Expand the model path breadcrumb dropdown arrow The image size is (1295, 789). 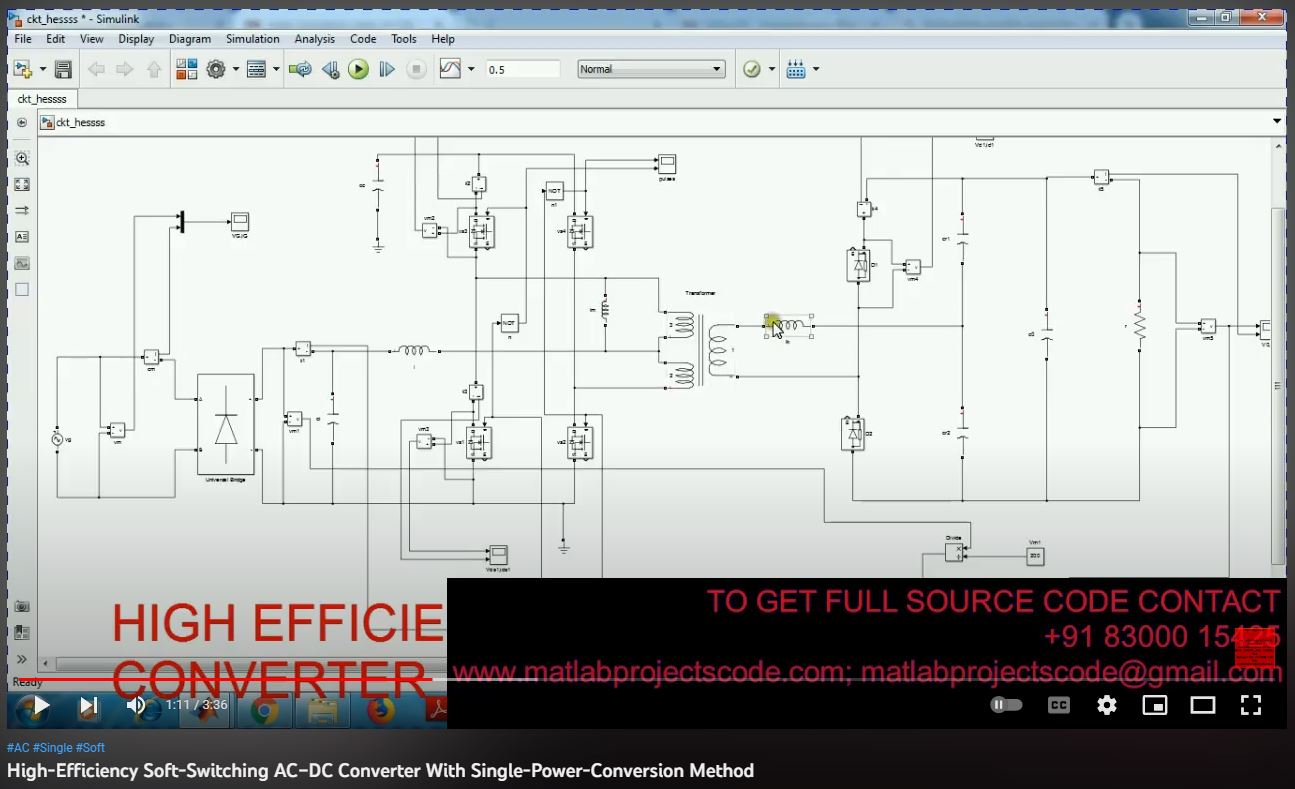(1276, 122)
